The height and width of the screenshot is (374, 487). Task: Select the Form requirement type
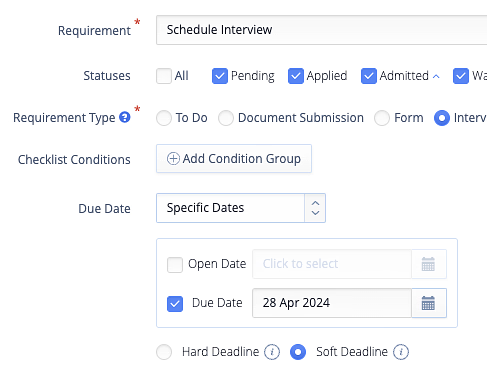tap(382, 118)
